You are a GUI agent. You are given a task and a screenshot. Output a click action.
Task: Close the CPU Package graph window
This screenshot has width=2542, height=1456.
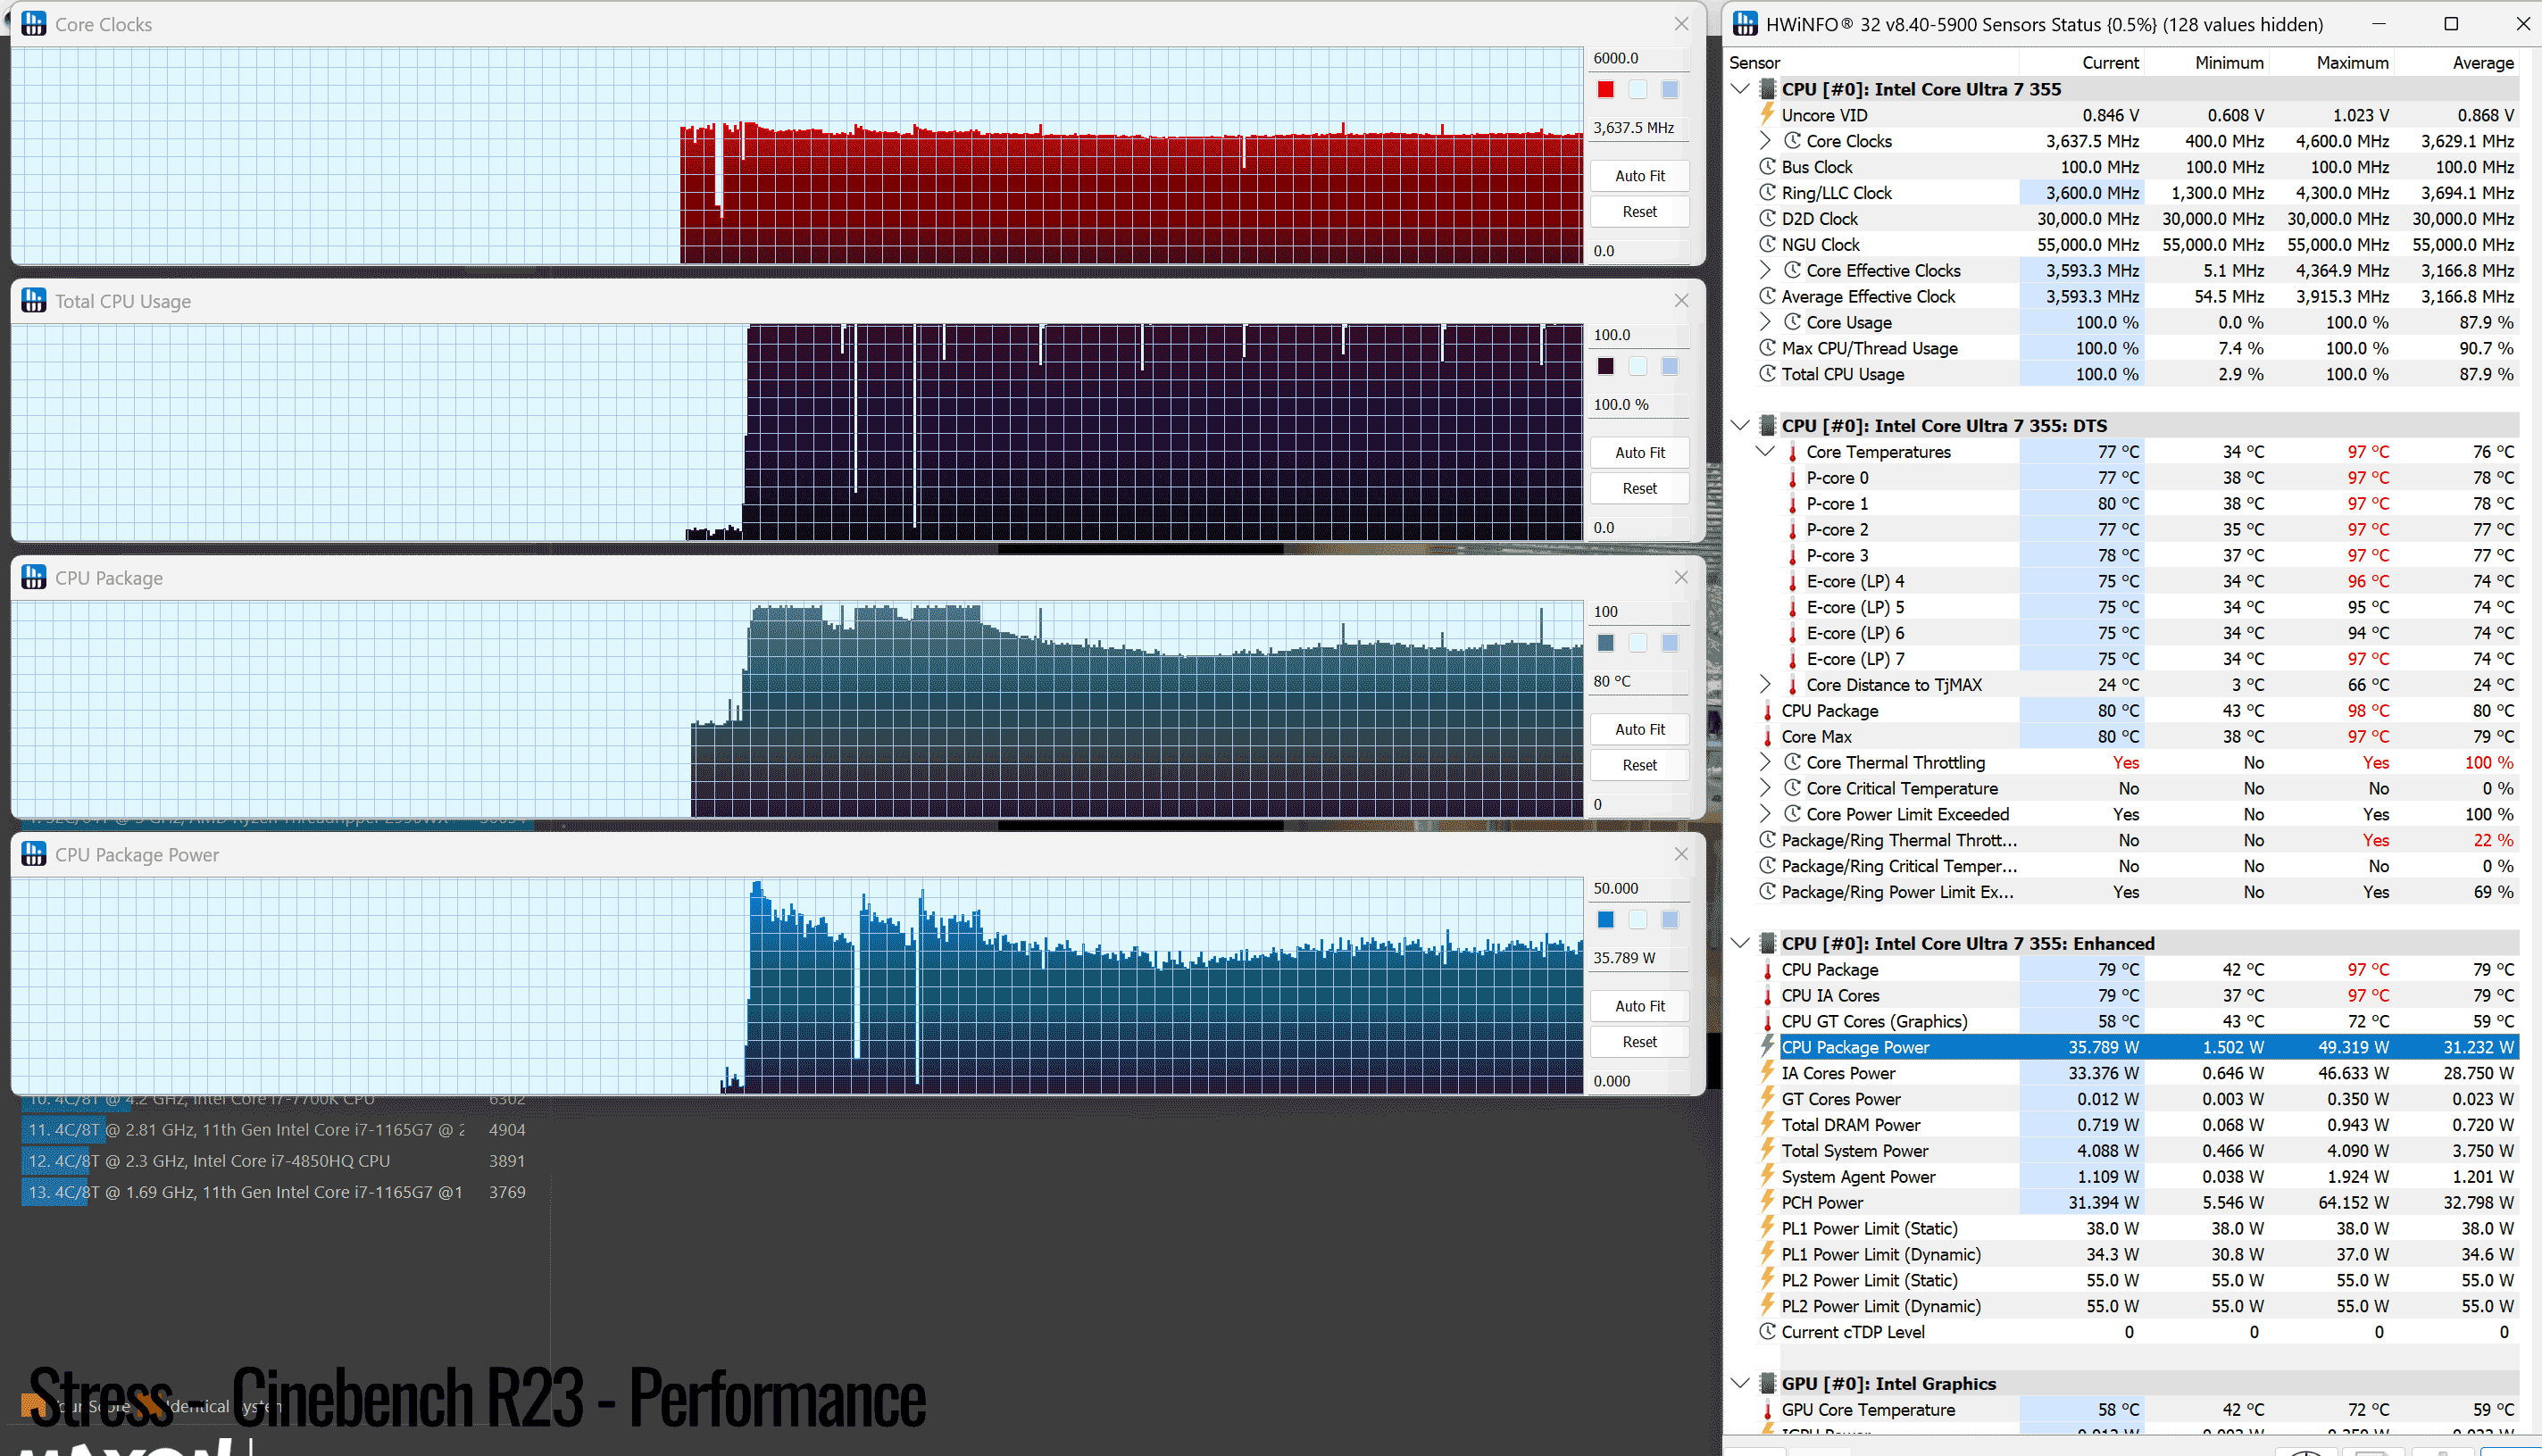[1681, 577]
